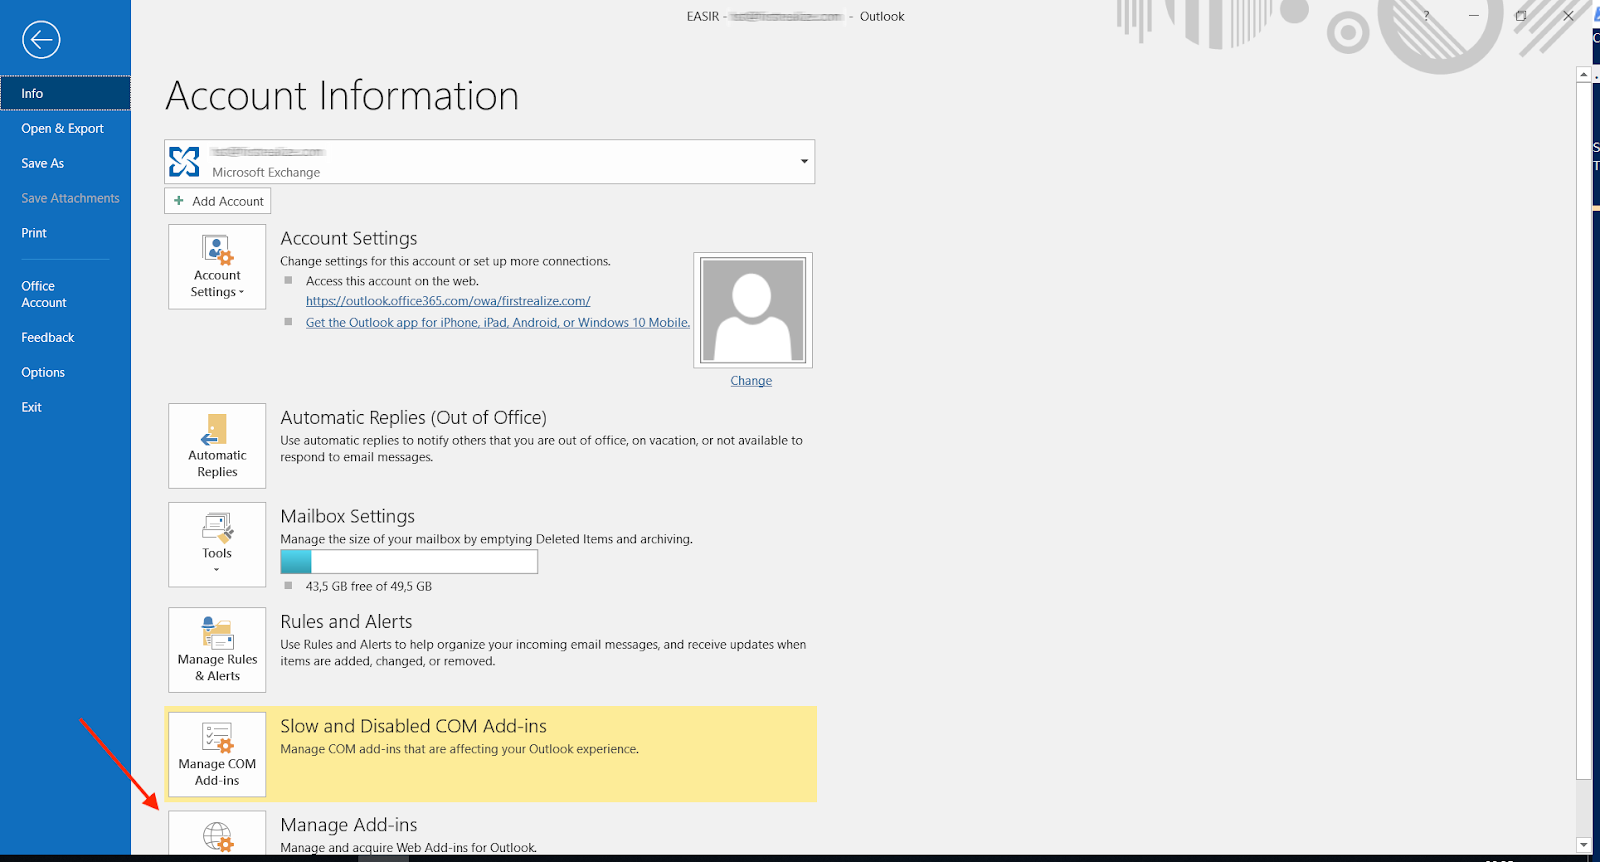
Task: Click the Account Settings heading text
Action: [x=348, y=239]
